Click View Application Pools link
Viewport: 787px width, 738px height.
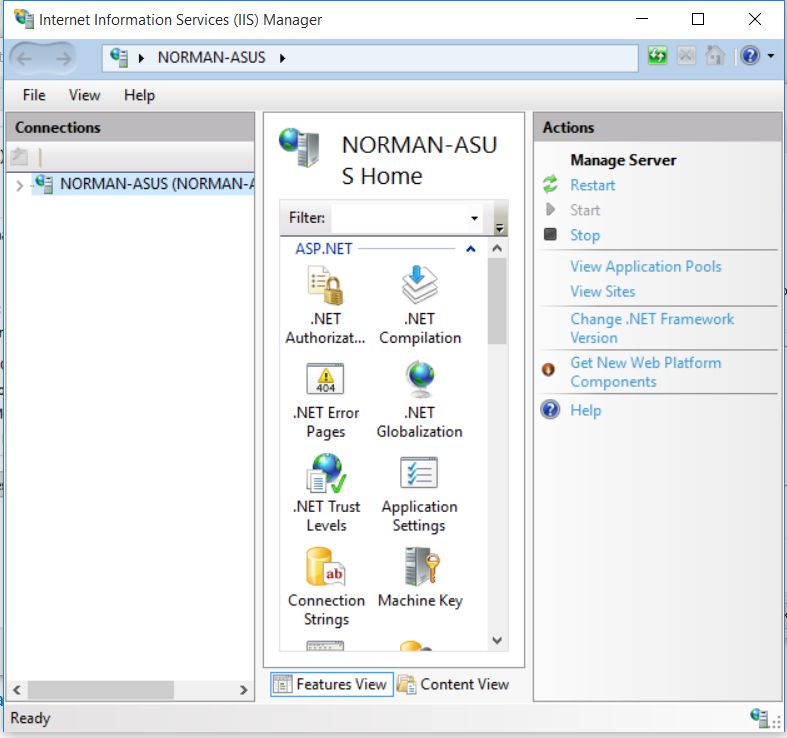pos(645,267)
